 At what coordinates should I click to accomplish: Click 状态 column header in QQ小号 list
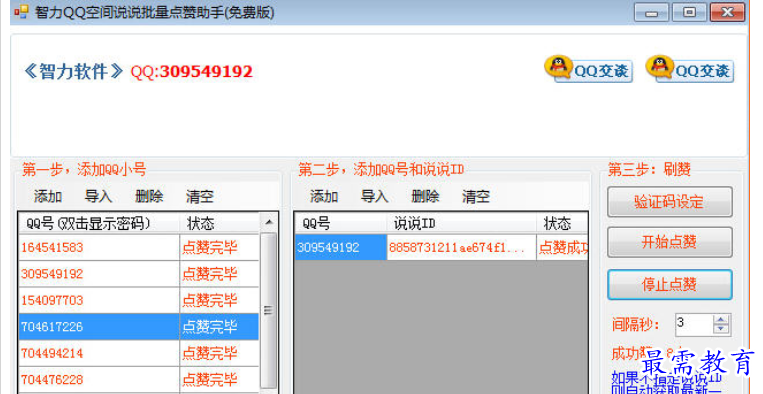pos(219,223)
